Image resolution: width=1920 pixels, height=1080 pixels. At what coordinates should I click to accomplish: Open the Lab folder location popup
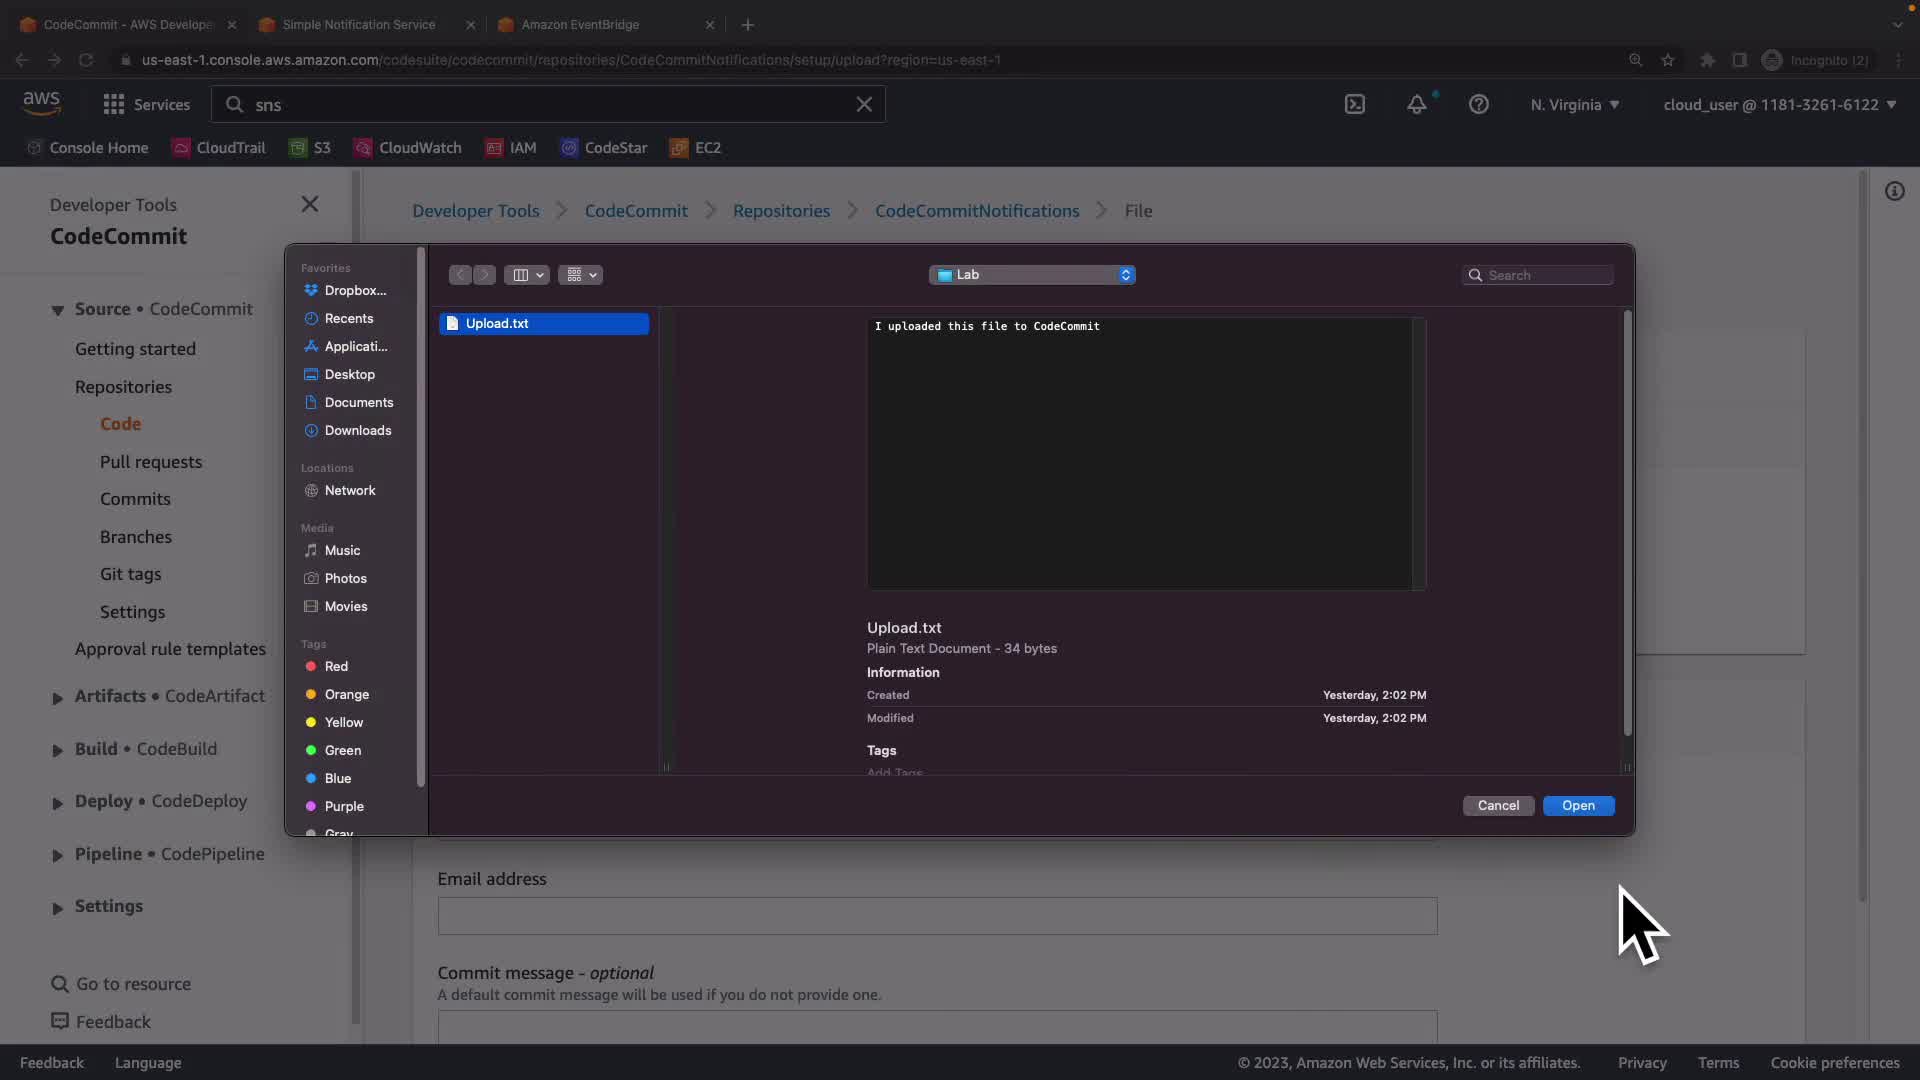tap(1032, 275)
